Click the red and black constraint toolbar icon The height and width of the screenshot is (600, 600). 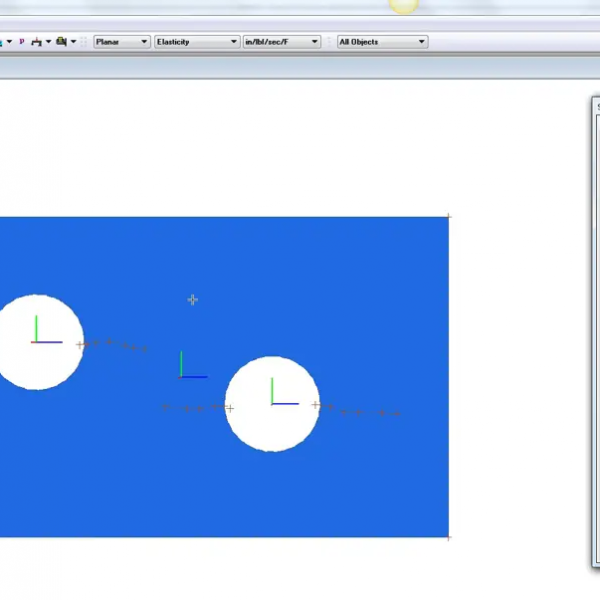pyautogui.click(x=37, y=42)
